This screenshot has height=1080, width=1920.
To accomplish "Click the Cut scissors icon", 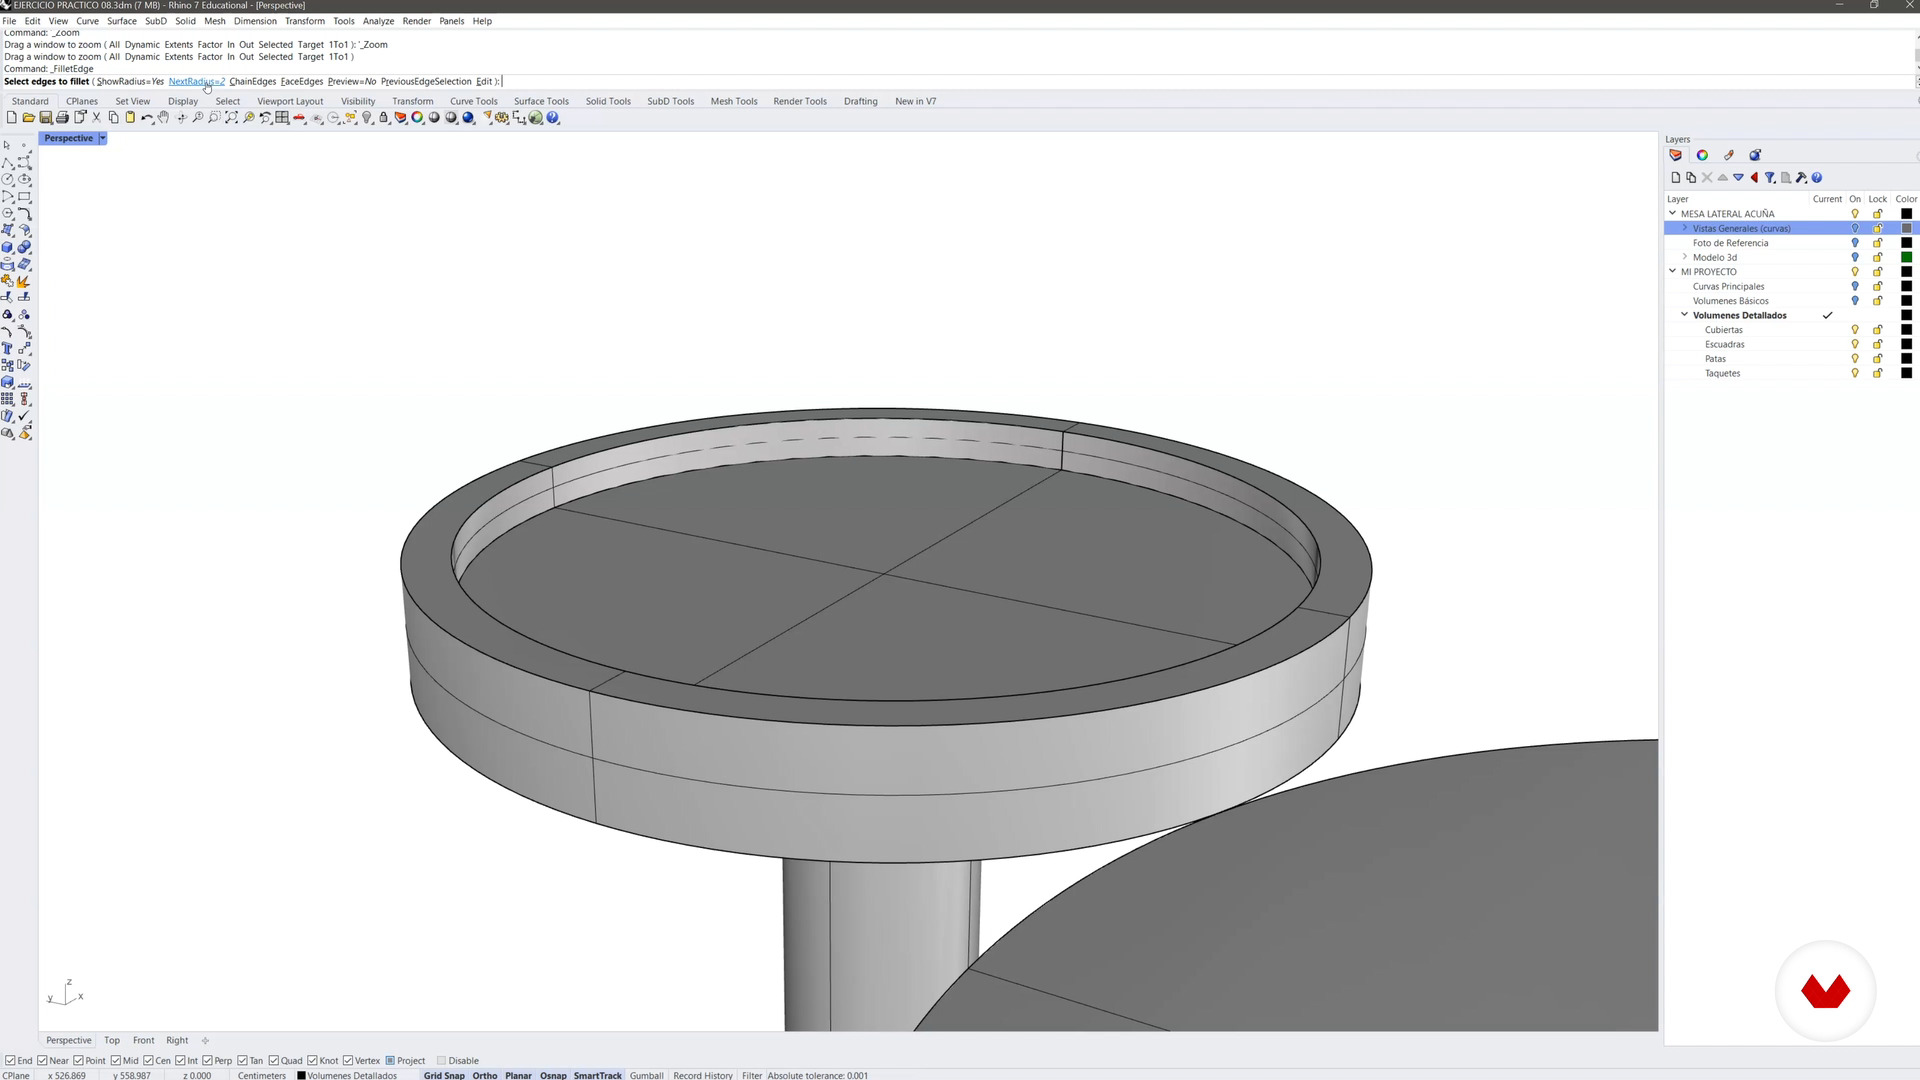I will click(97, 118).
